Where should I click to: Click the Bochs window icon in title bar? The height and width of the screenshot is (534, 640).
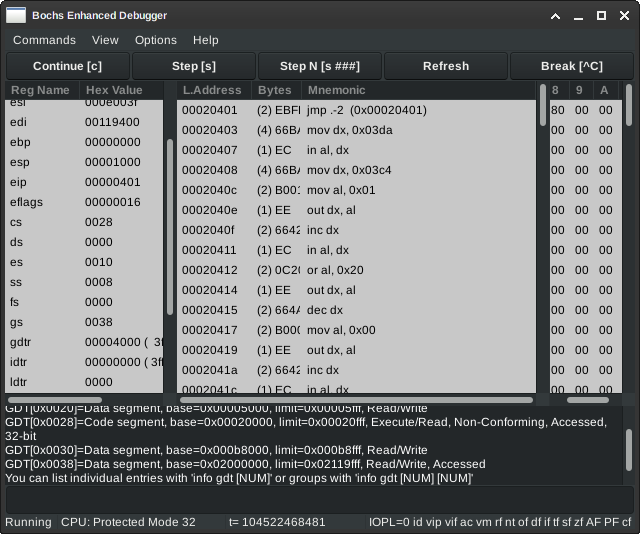pos(16,16)
